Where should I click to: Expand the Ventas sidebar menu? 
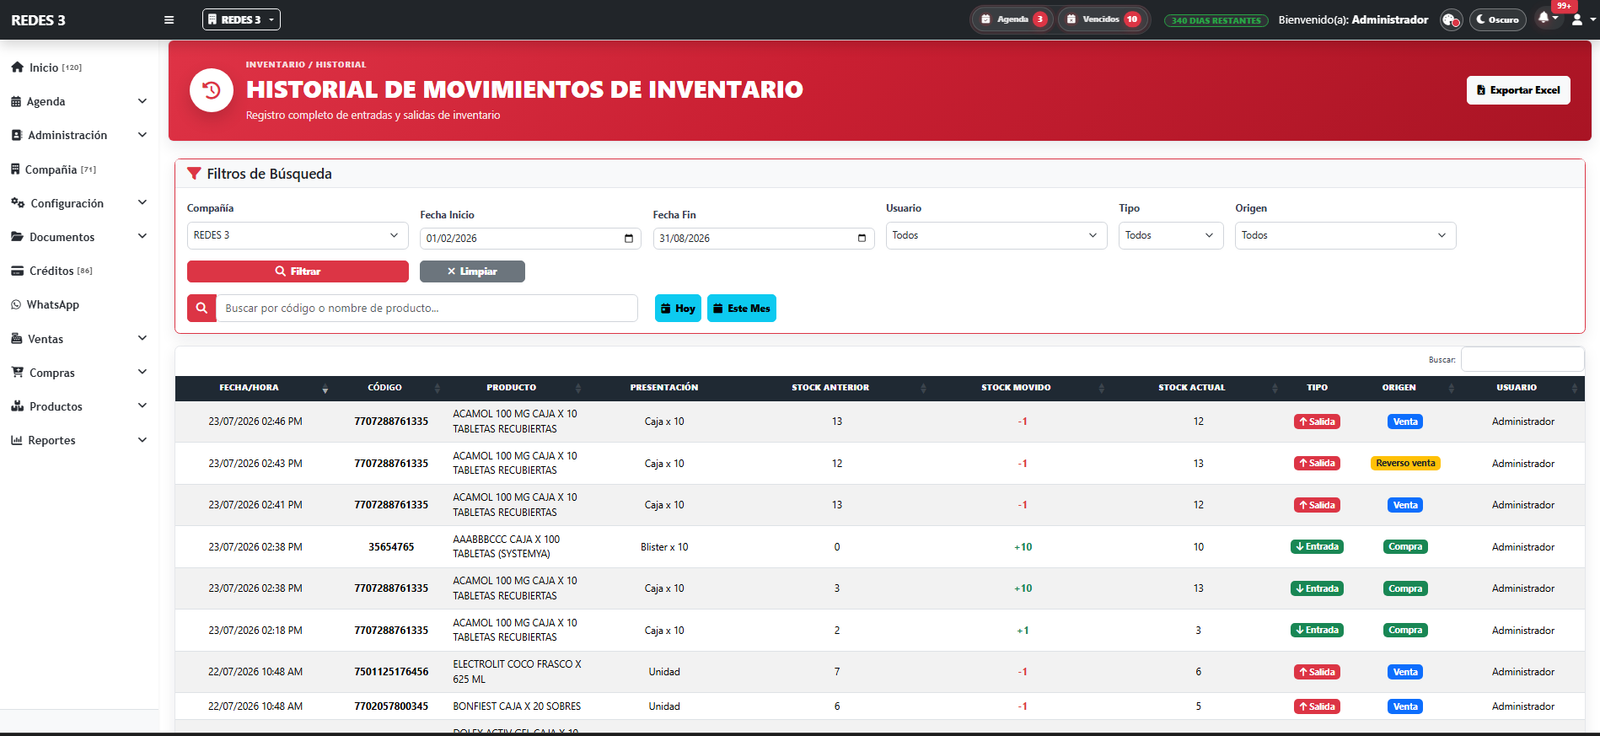coord(79,339)
